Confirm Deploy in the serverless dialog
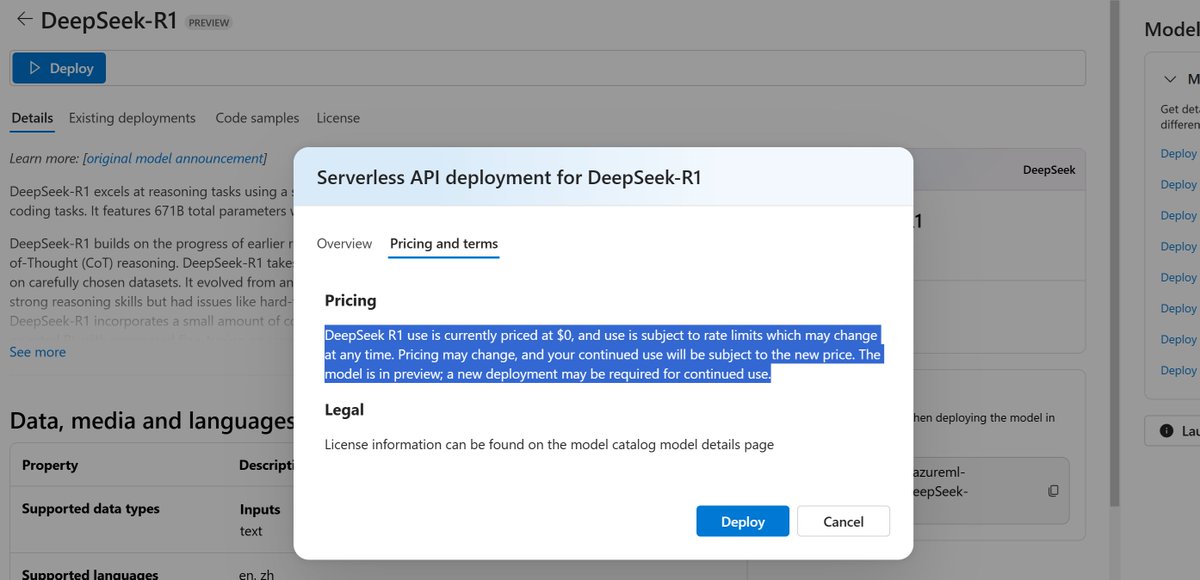This screenshot has height=580, width=1200. [743, 521]
